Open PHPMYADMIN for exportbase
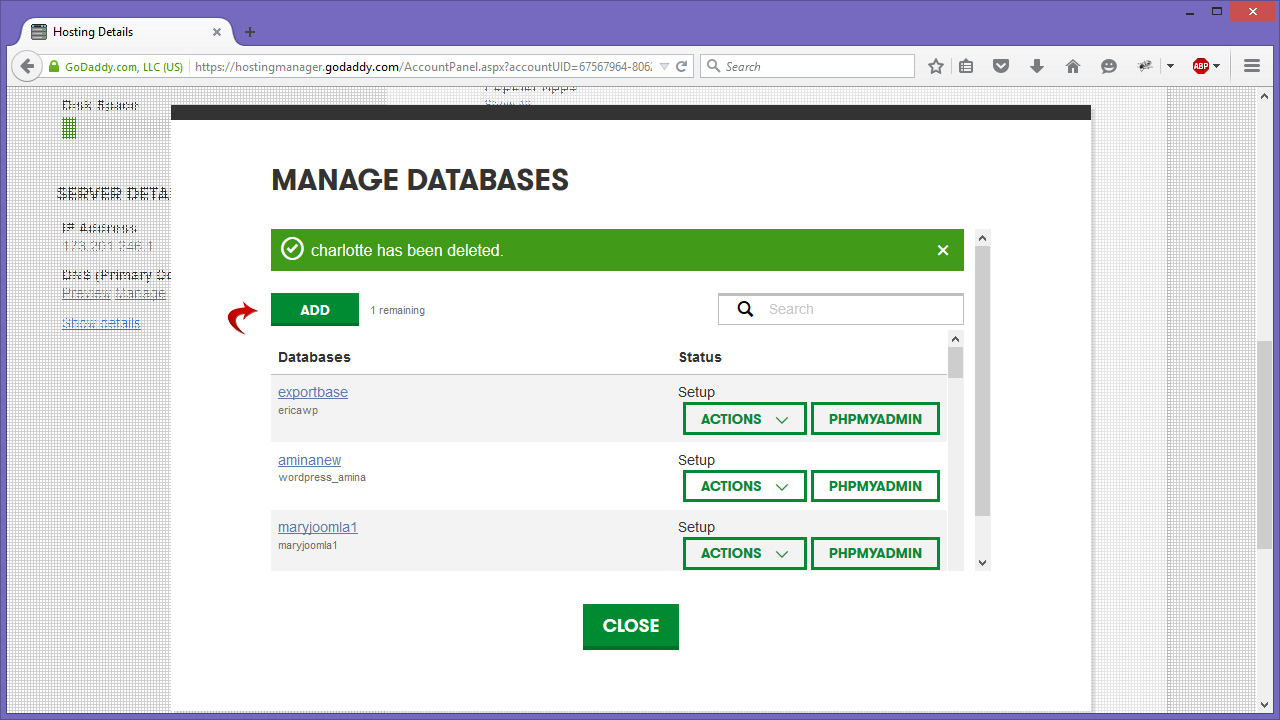 click(x=875, y=419)
